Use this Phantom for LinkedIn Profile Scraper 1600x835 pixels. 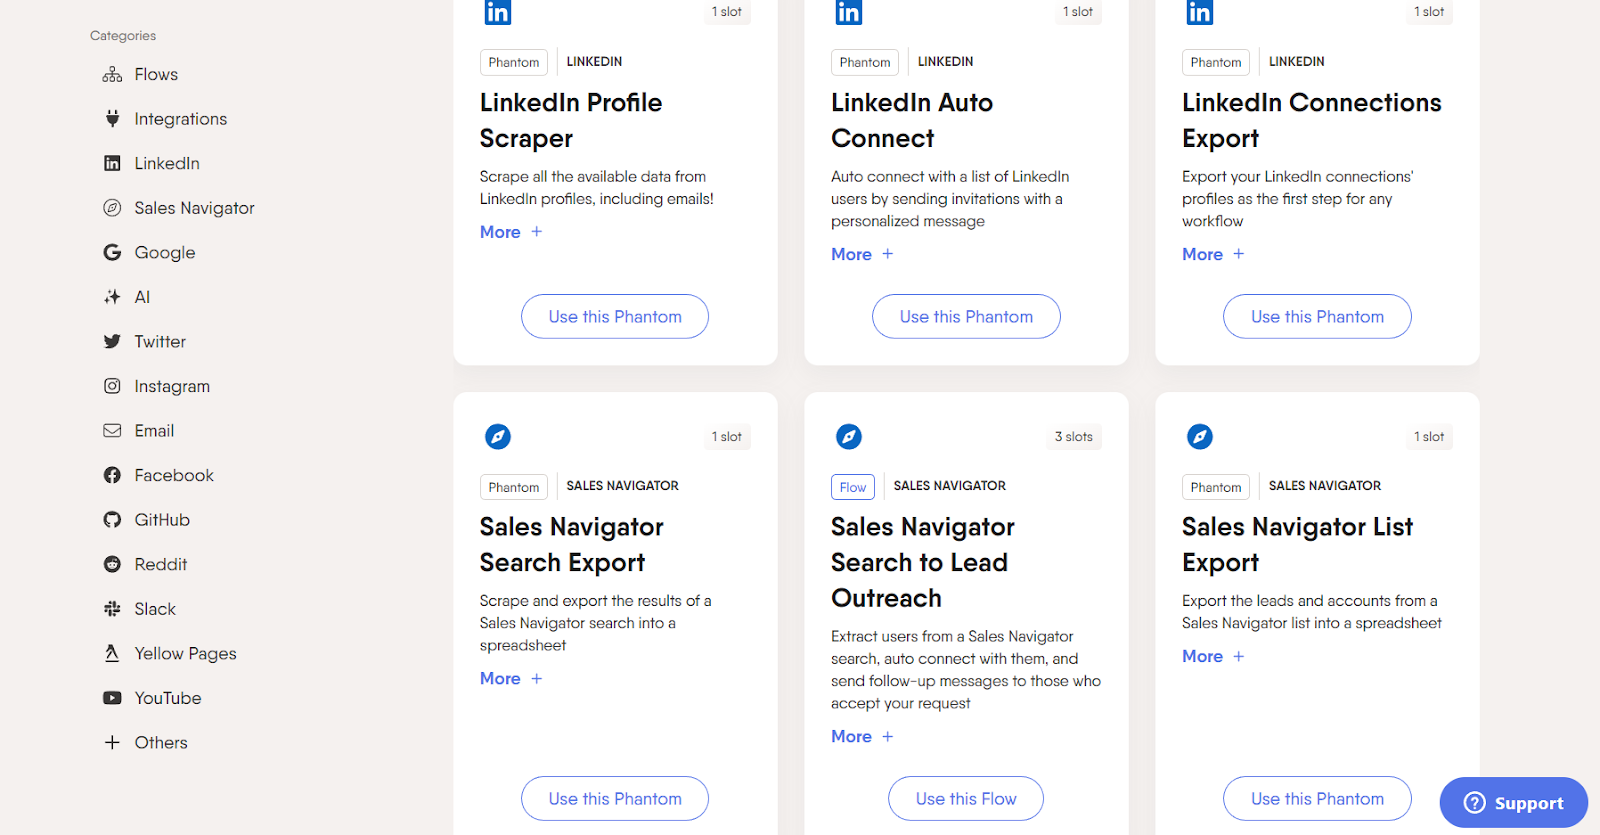tap(615, 317)
